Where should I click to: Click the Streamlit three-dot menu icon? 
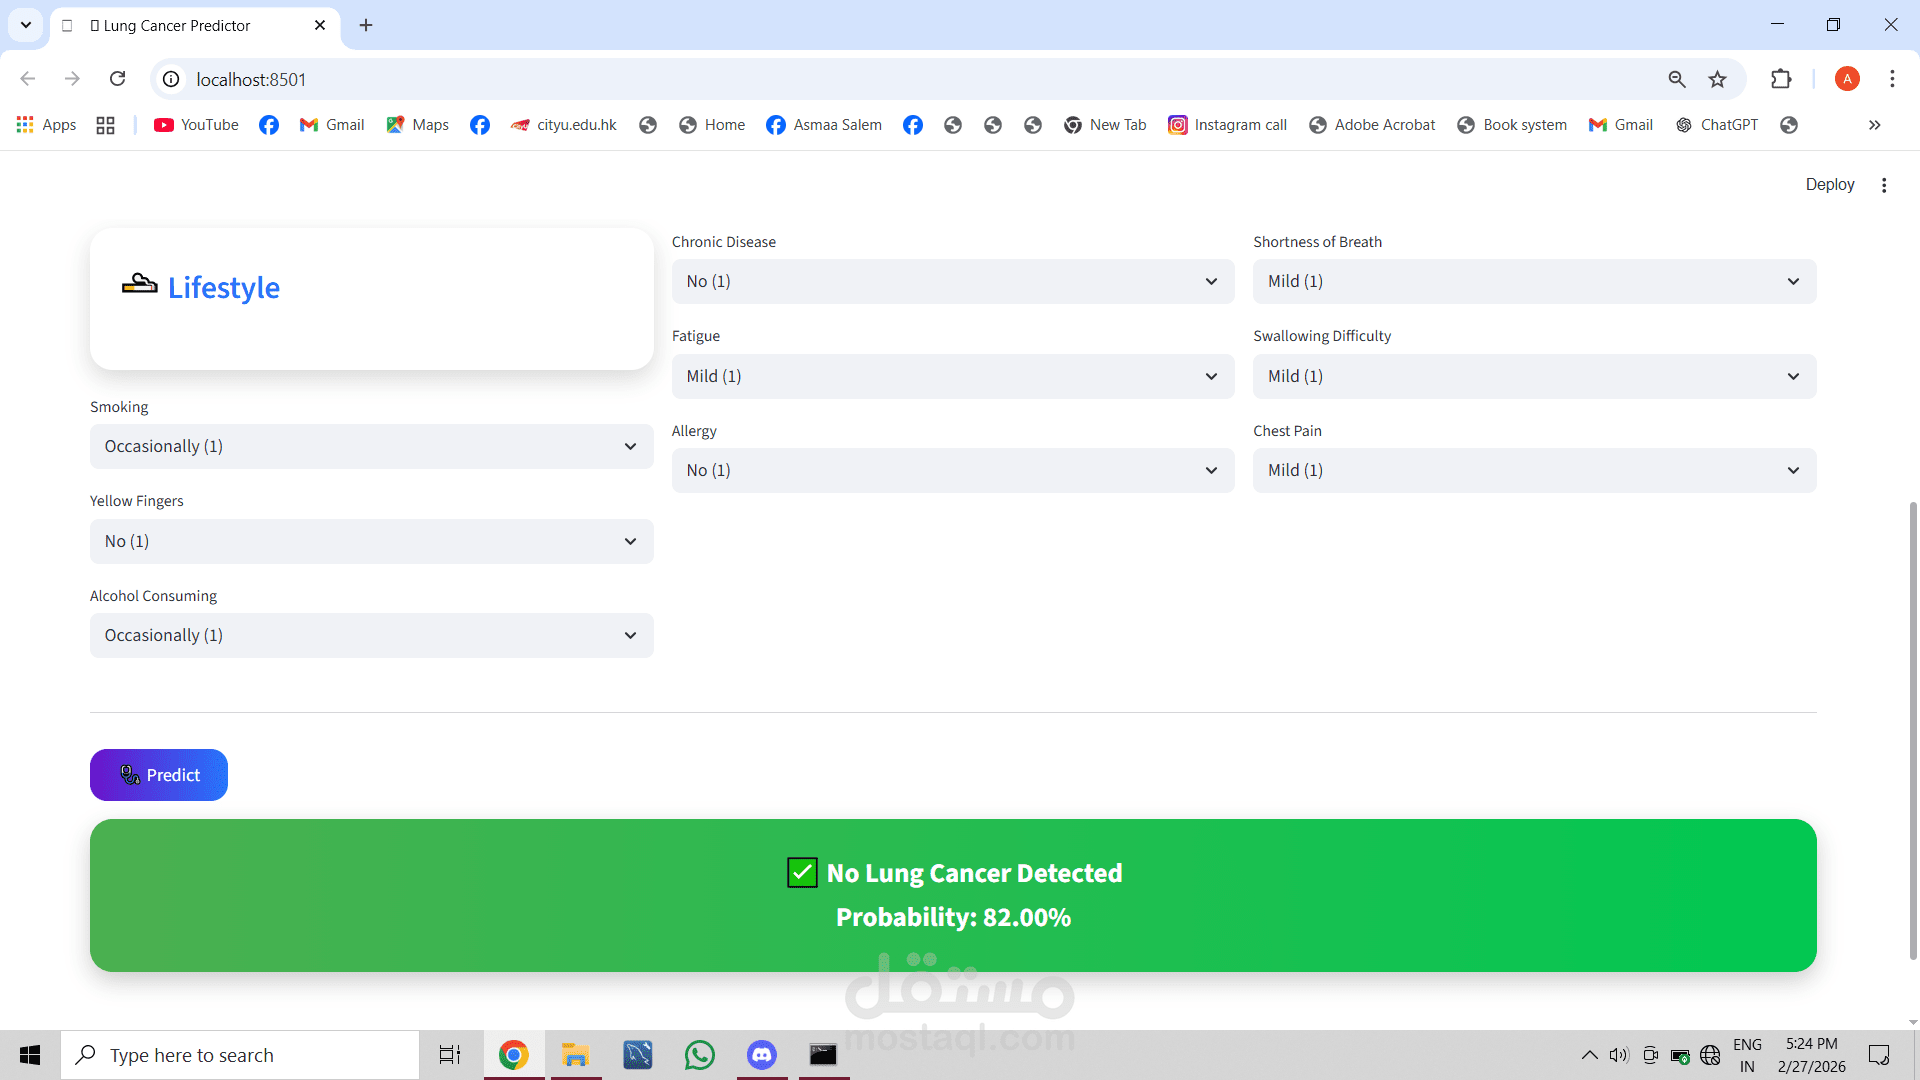tap(1884, 185)
